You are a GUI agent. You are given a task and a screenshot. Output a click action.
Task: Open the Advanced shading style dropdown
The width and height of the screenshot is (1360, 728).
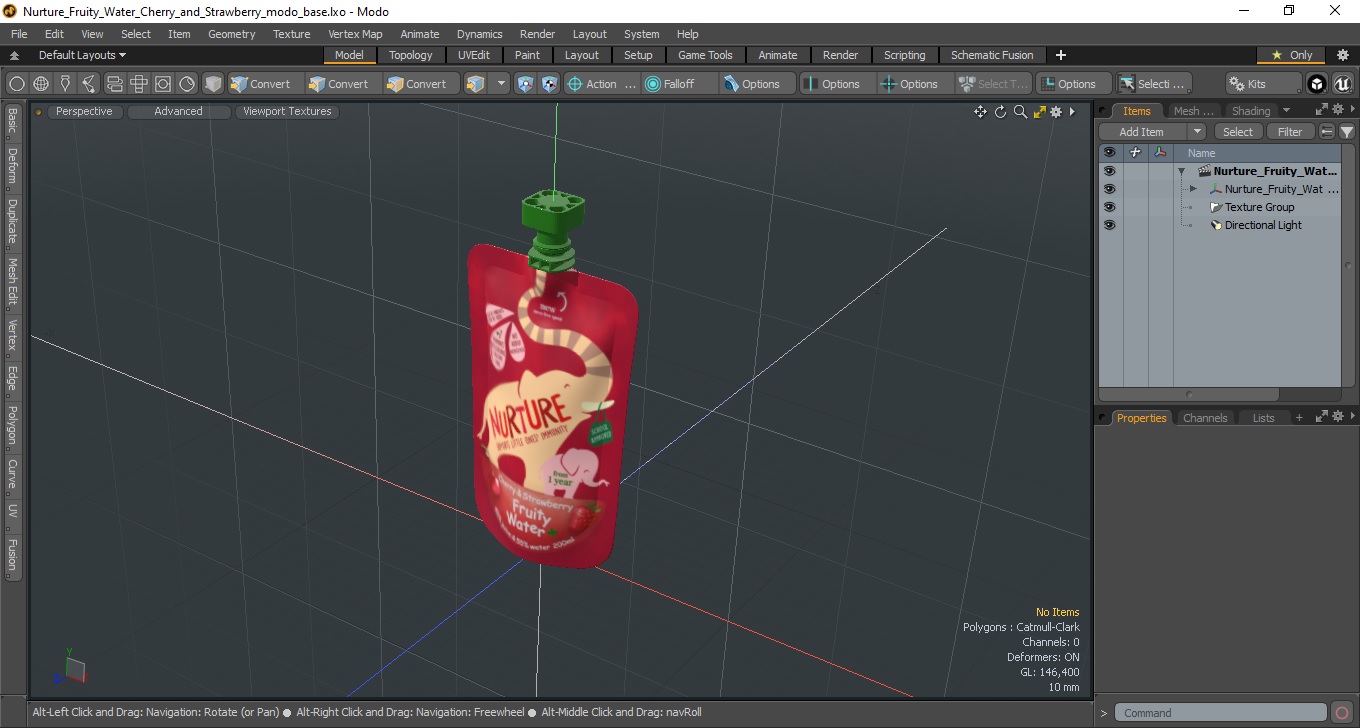pyautogui.click(x=179, y=111)
